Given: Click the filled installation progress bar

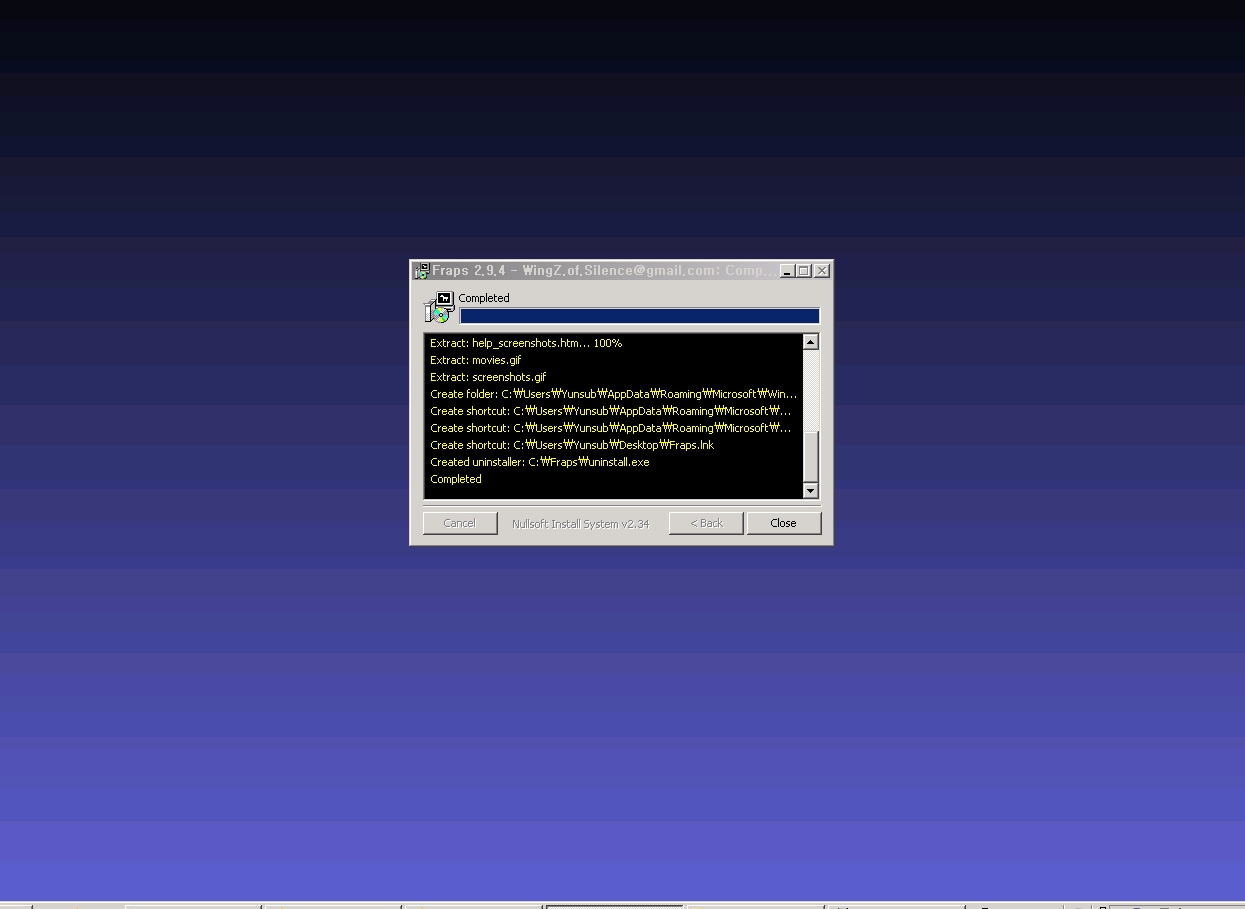Looking at the screenshot, I should [640, 316].
